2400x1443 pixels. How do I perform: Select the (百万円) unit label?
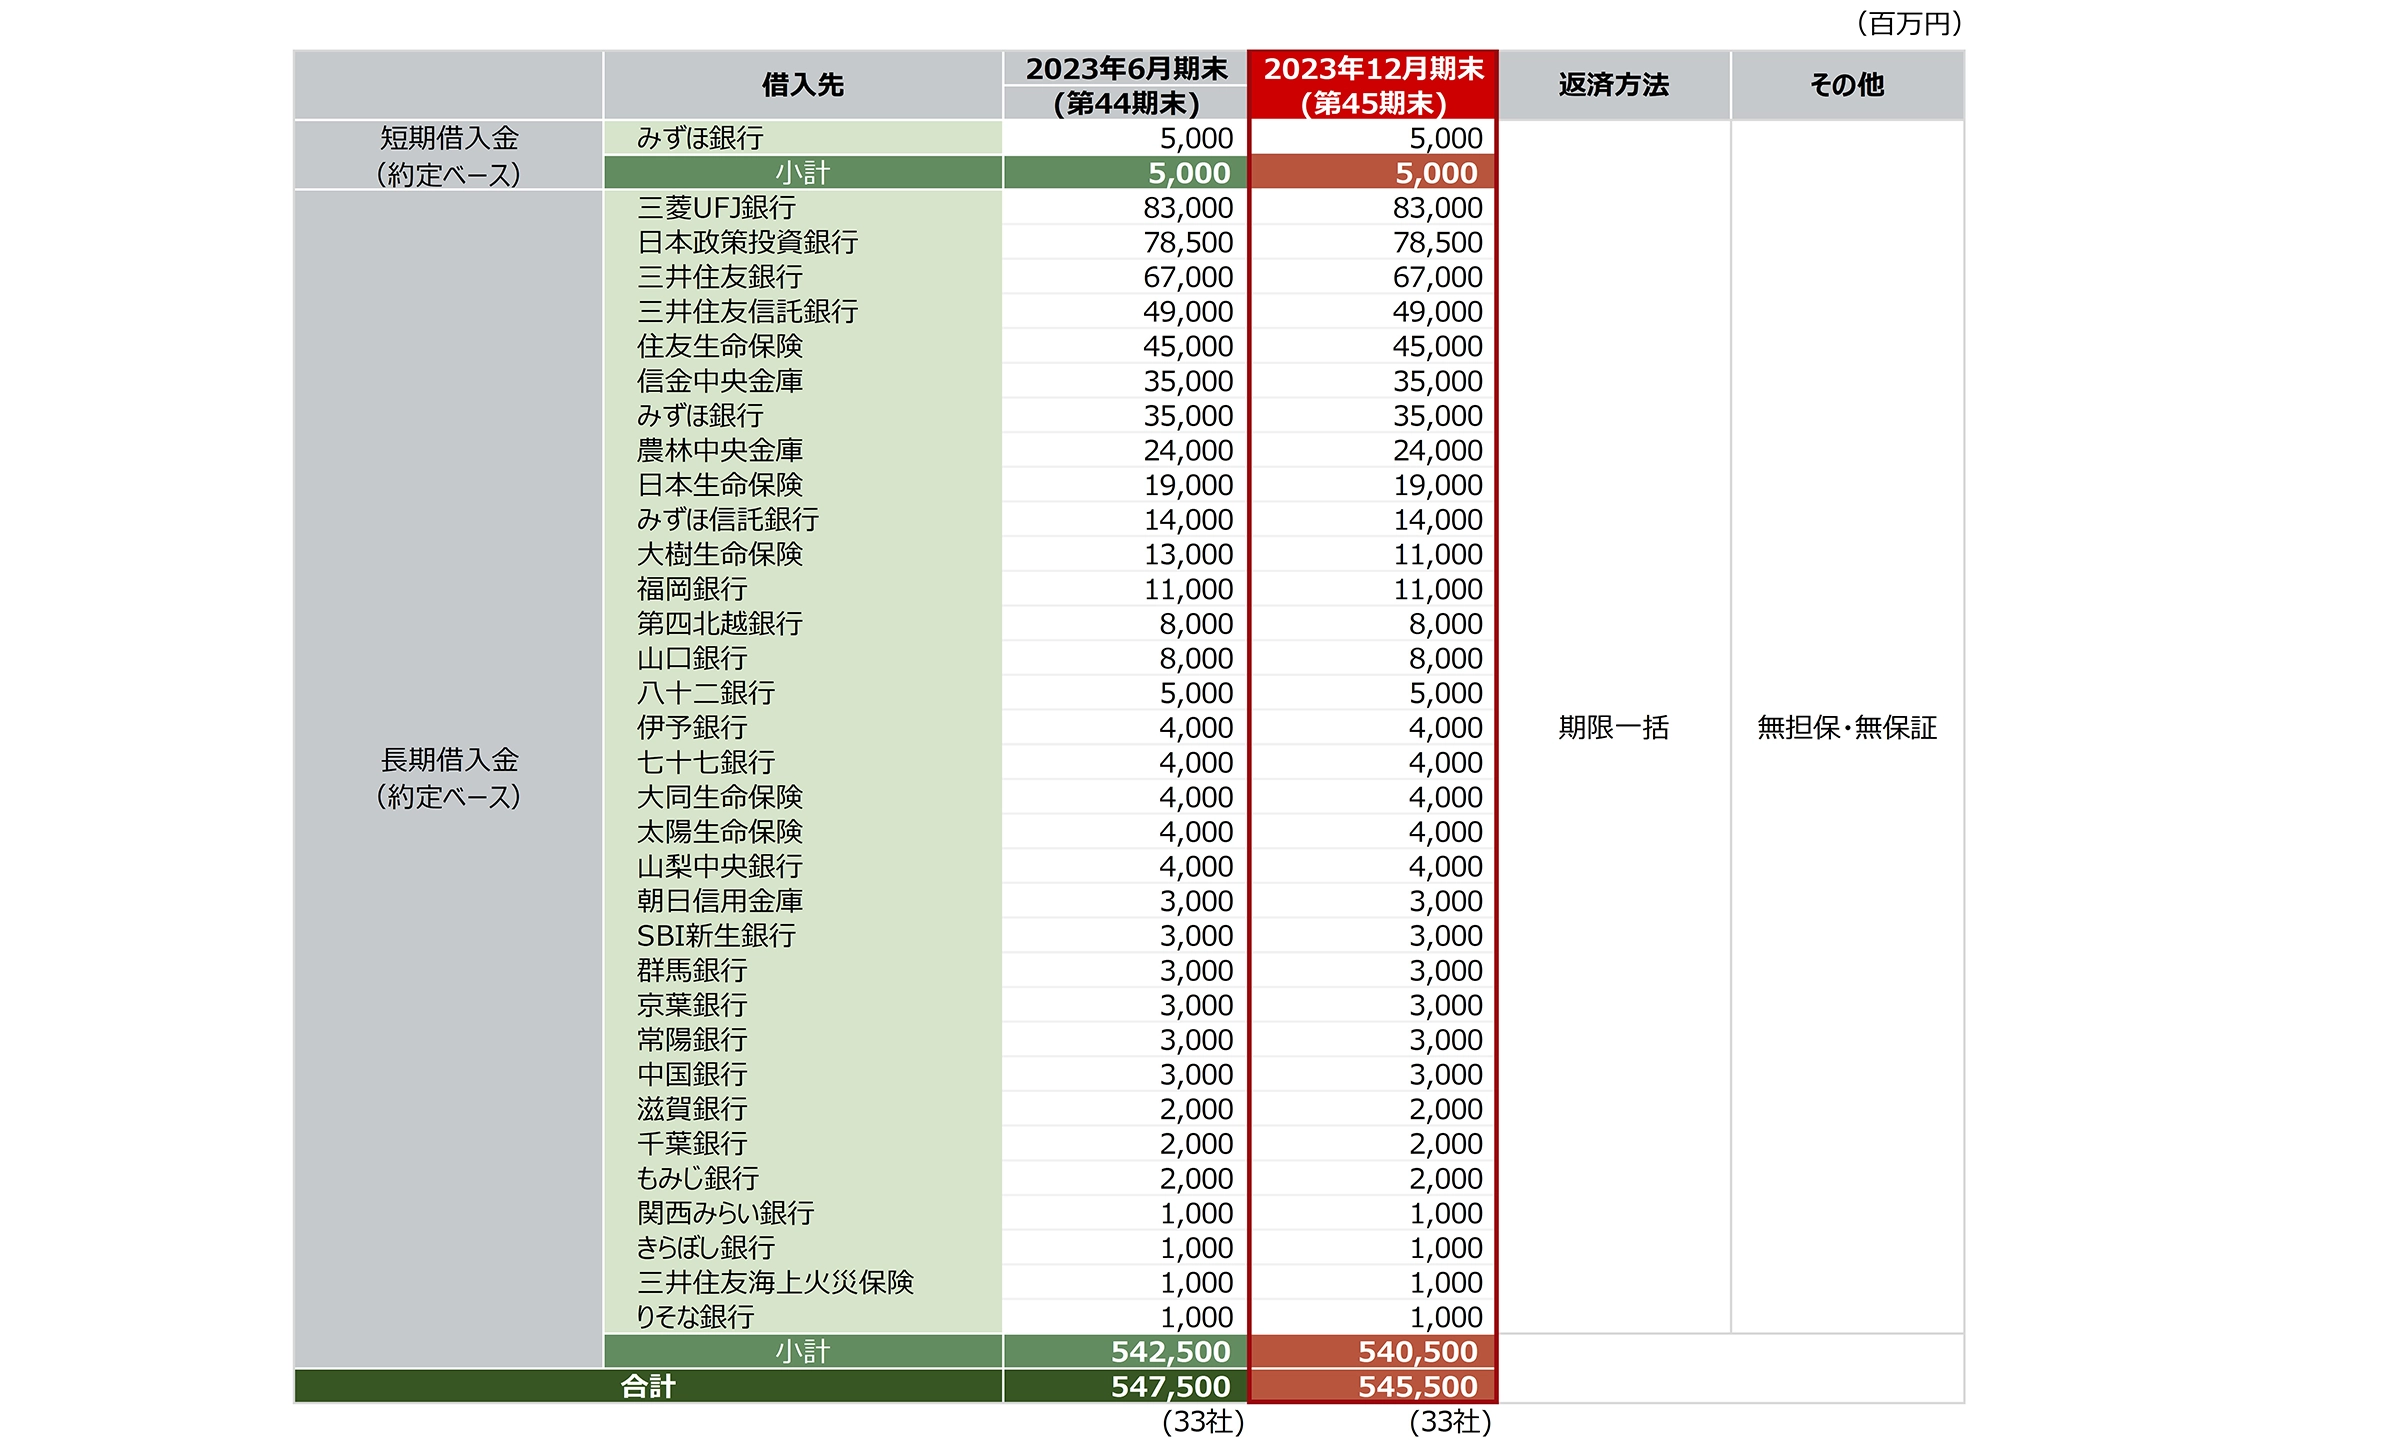1909,23
